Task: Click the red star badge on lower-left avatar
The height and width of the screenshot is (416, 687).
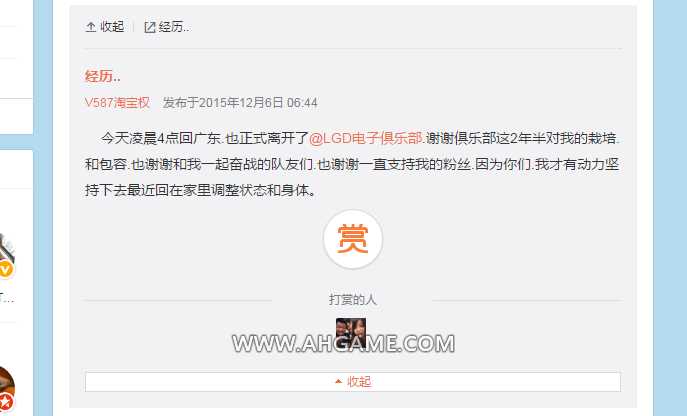Action: point(5,402)
